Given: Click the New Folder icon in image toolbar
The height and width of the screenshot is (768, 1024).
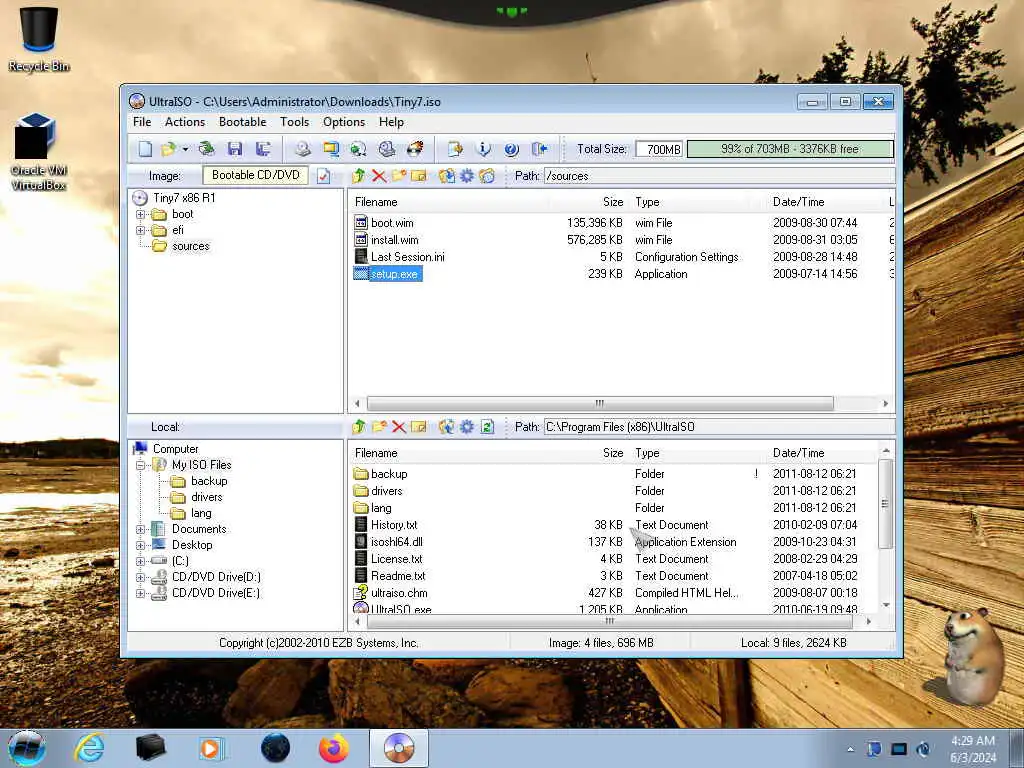Looking at the screenshot, I should (399, 176).
